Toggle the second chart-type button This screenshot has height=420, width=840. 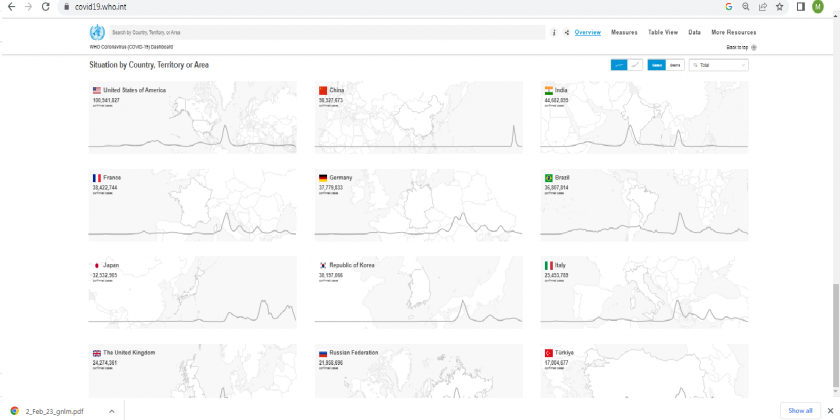click(x=635, y=65)
